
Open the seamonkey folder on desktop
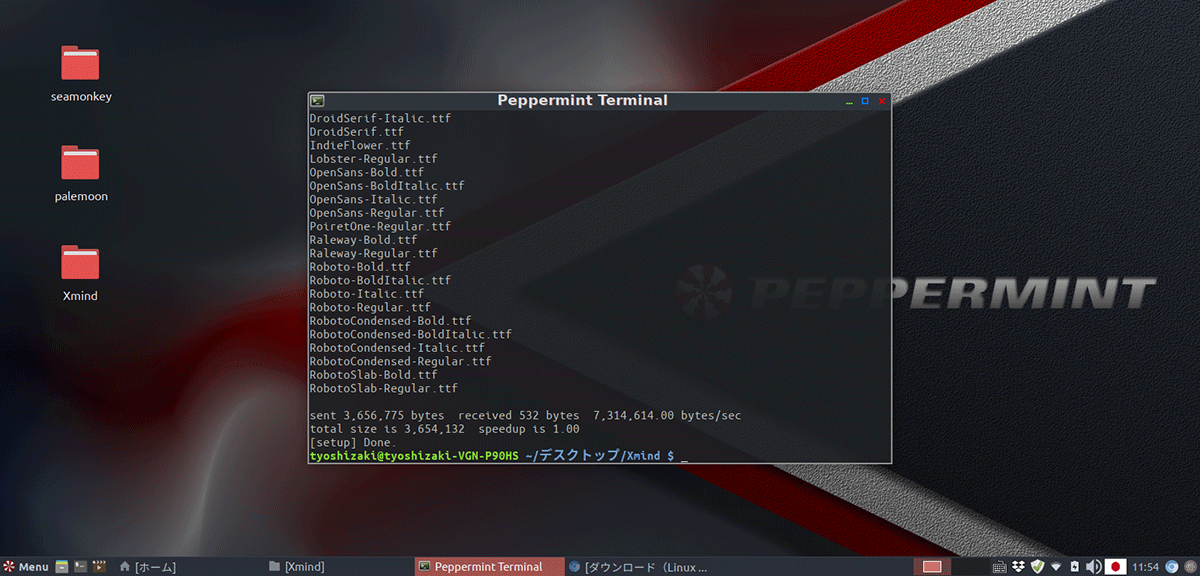click(80, 64)
